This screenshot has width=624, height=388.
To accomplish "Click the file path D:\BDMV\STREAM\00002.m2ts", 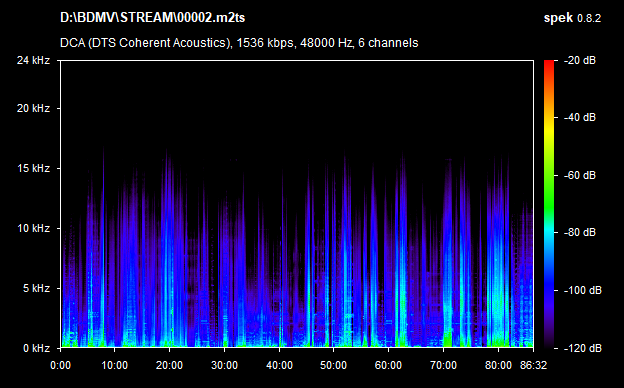I will point(152,18).
